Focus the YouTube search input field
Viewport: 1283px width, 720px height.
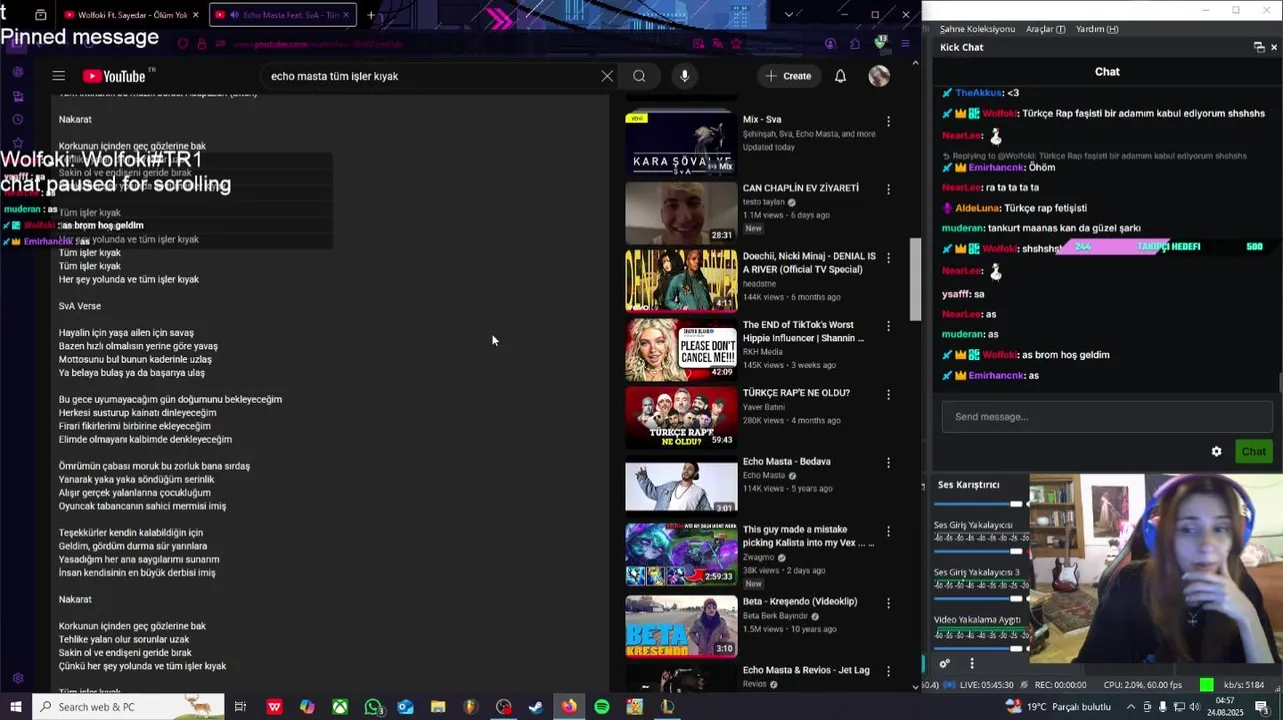click(x=430, y=76)
